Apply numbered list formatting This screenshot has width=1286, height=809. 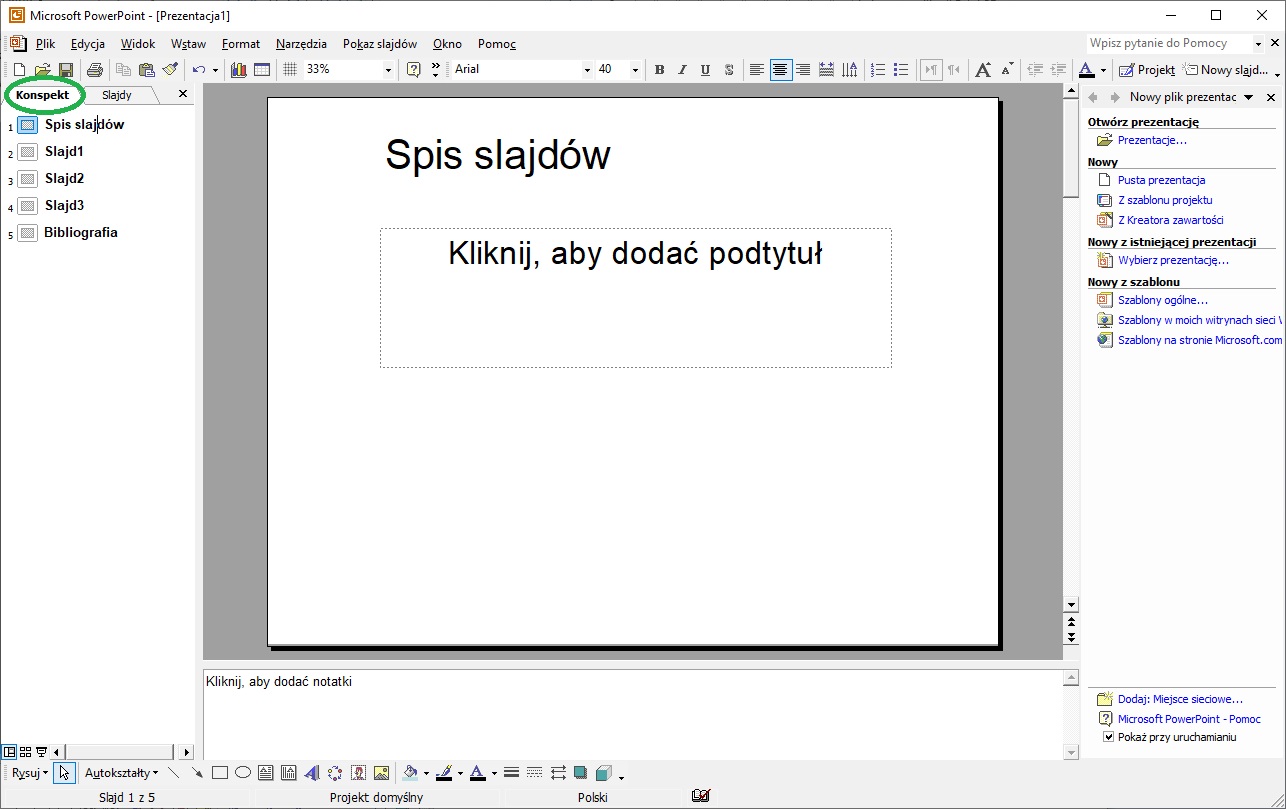click(x=878, y=70)
